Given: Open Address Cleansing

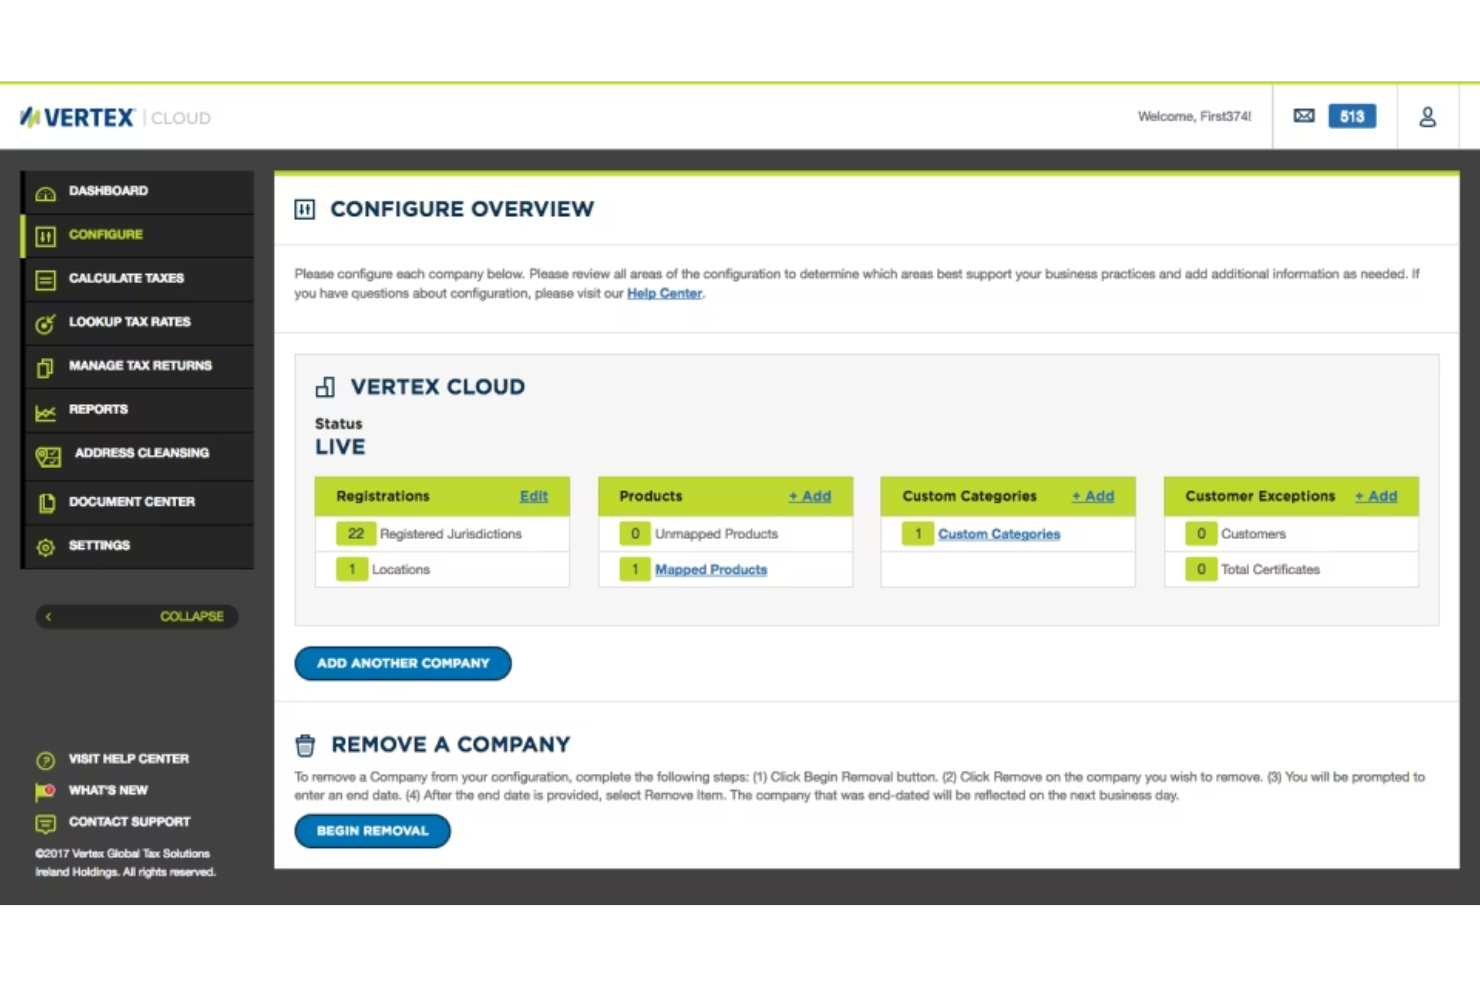Looking at the screenshot, I should point(138,455).
